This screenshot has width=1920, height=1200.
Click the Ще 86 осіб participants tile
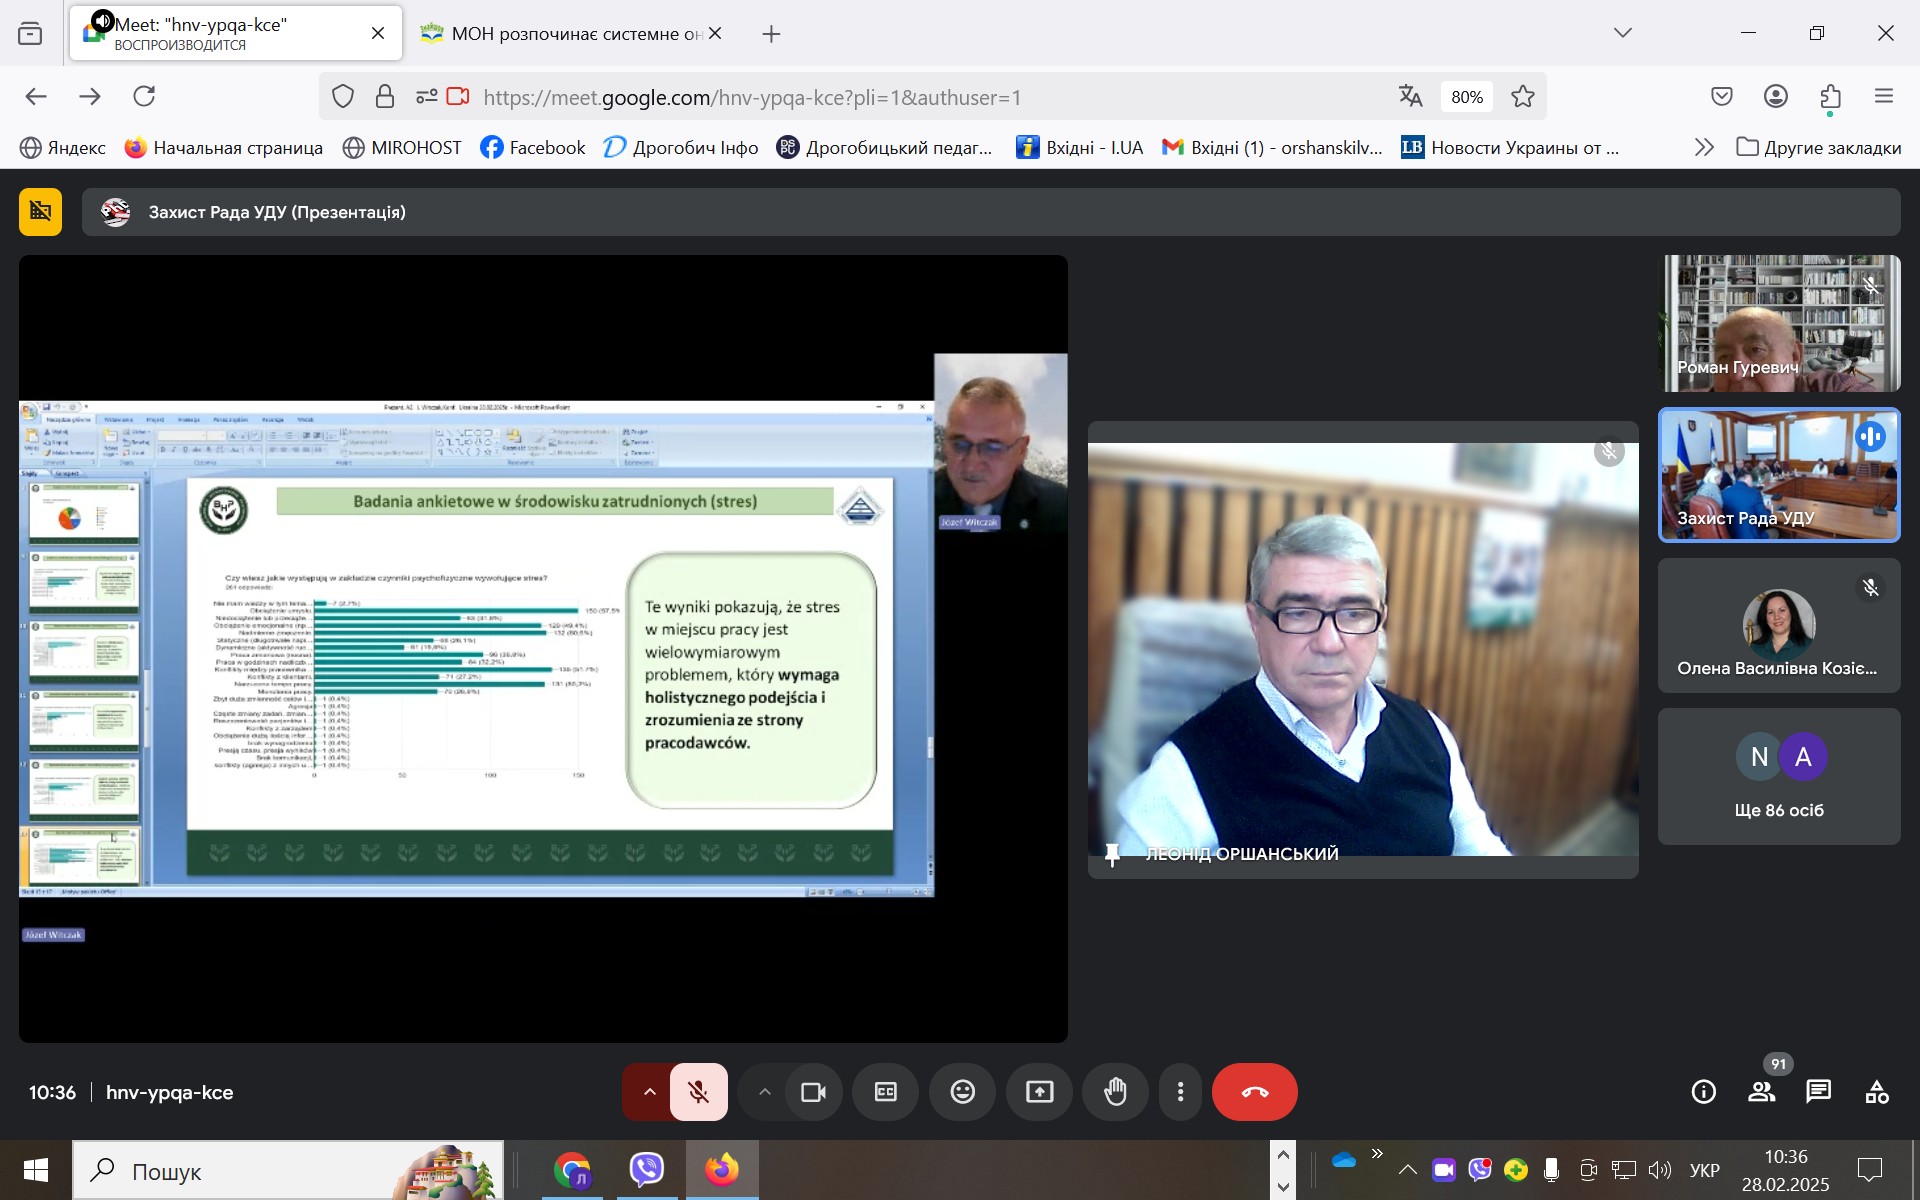[1778, 777]
